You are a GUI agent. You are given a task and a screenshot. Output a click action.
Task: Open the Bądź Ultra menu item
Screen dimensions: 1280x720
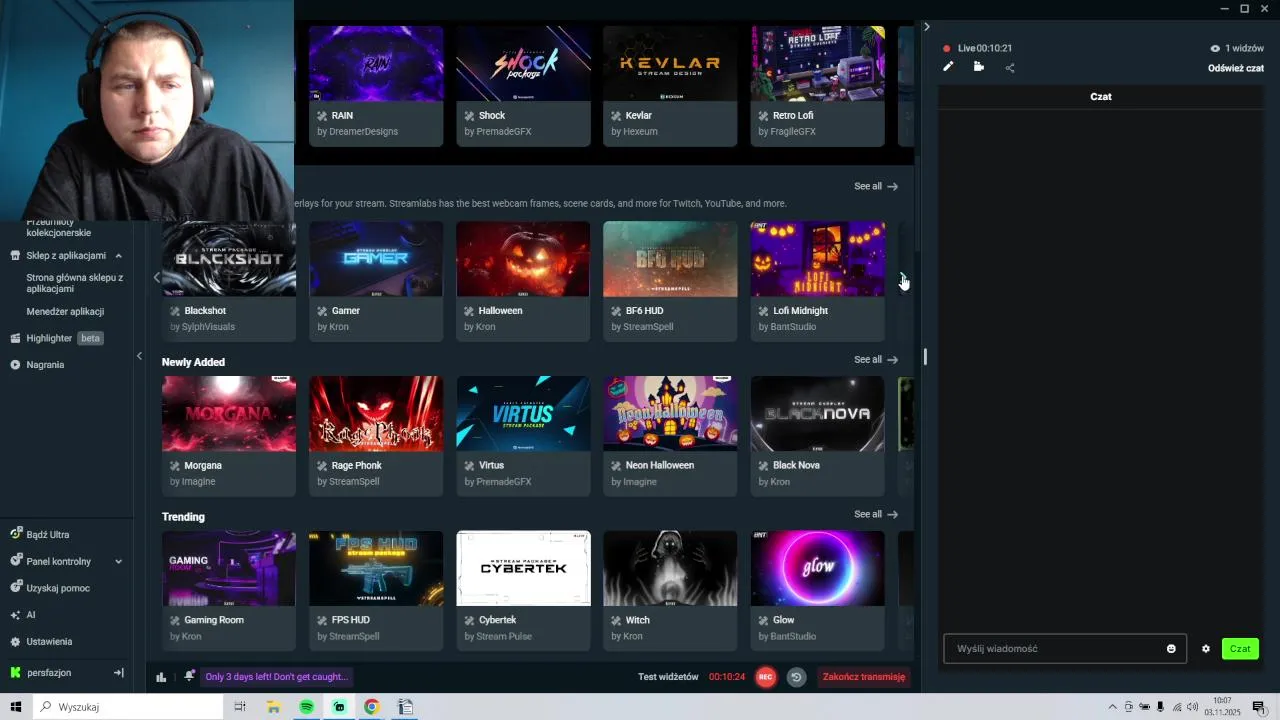[48, 535]
